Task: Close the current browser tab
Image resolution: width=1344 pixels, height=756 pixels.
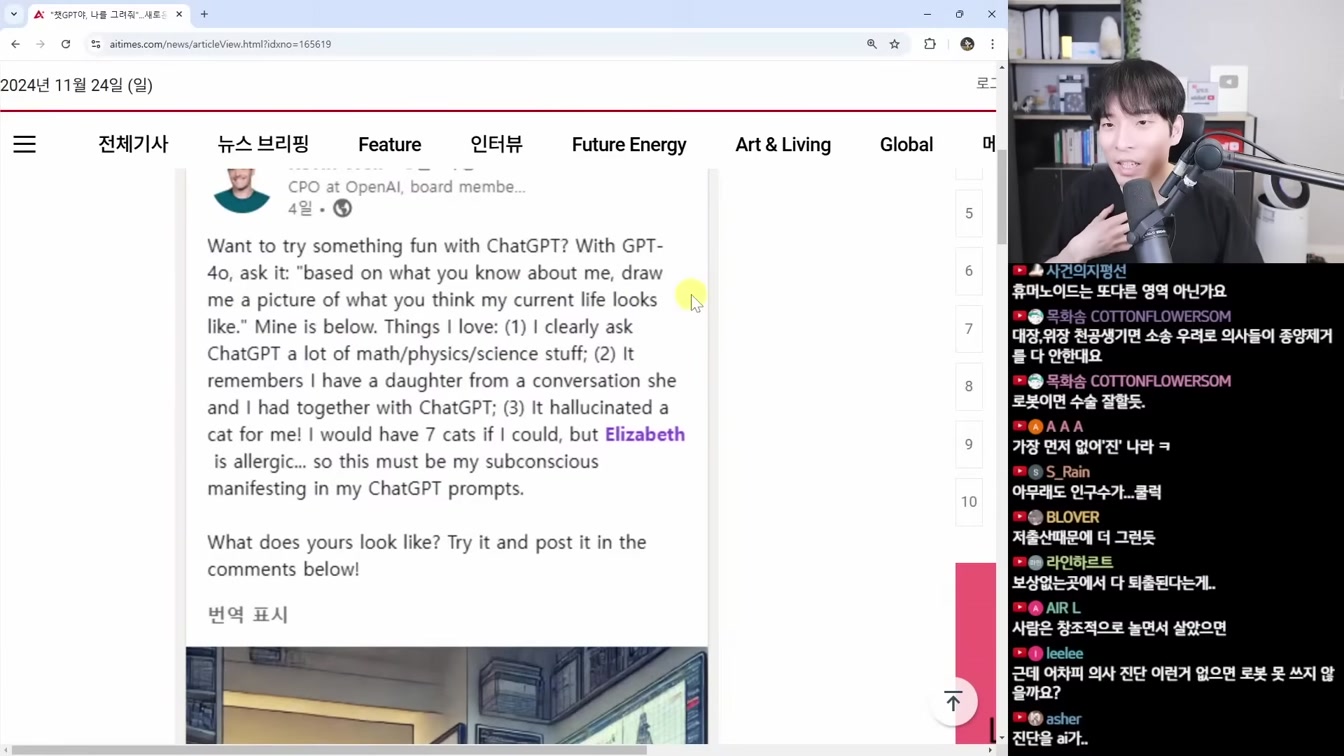Action: (x=179, y=14)
